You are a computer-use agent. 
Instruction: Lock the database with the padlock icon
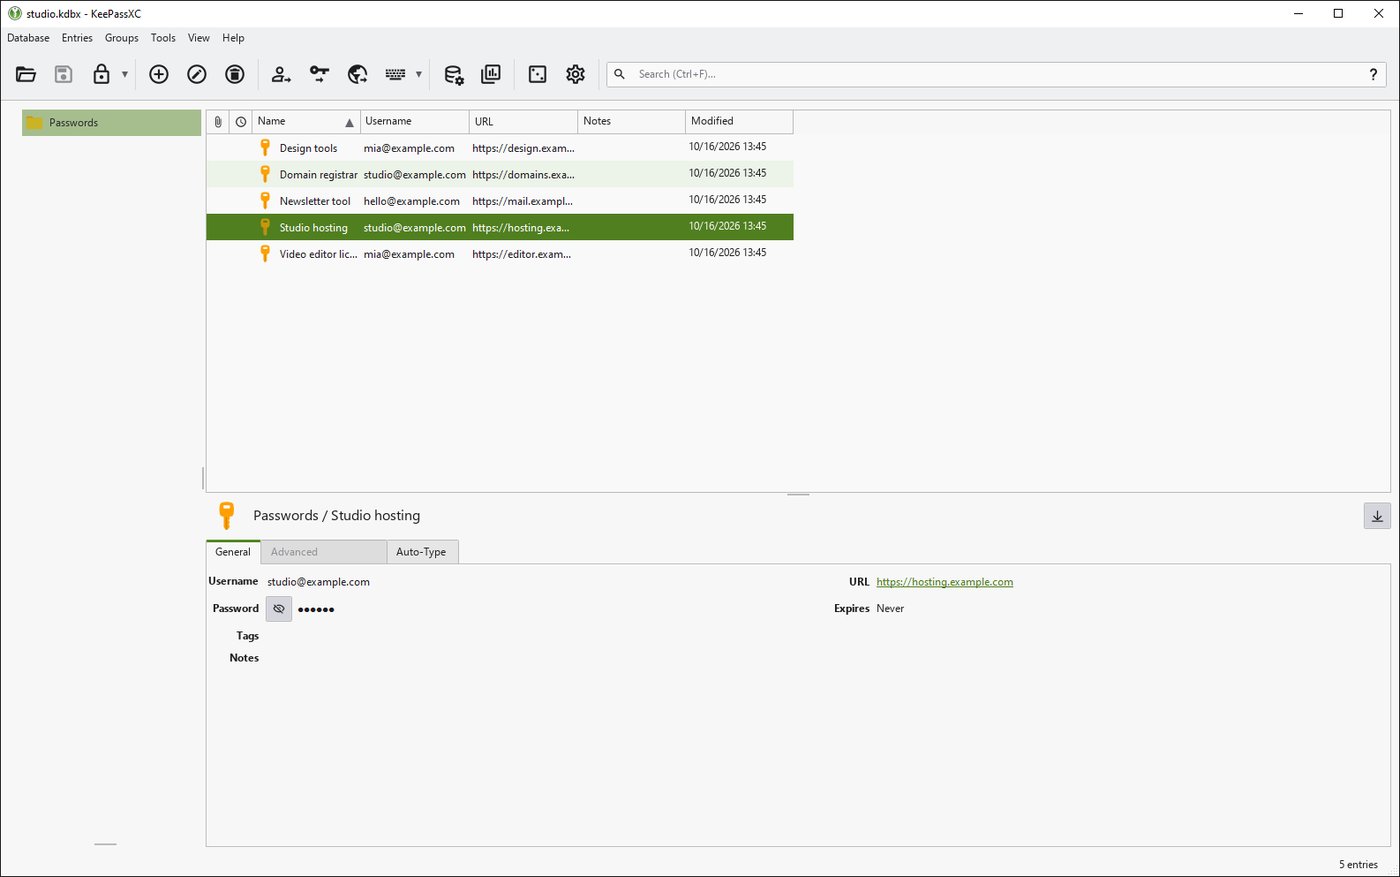pyautogui.click(x=101, y=74)
